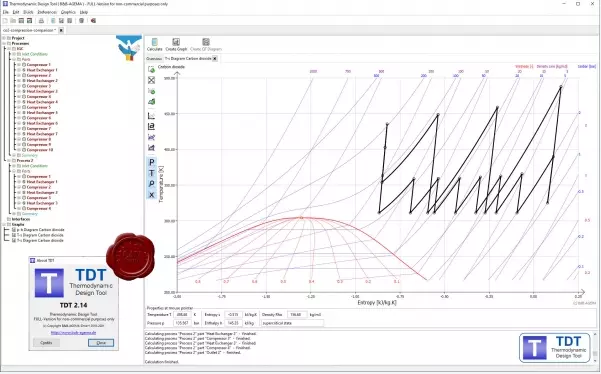Toggle the P isobar lines button

coord(151,162)
